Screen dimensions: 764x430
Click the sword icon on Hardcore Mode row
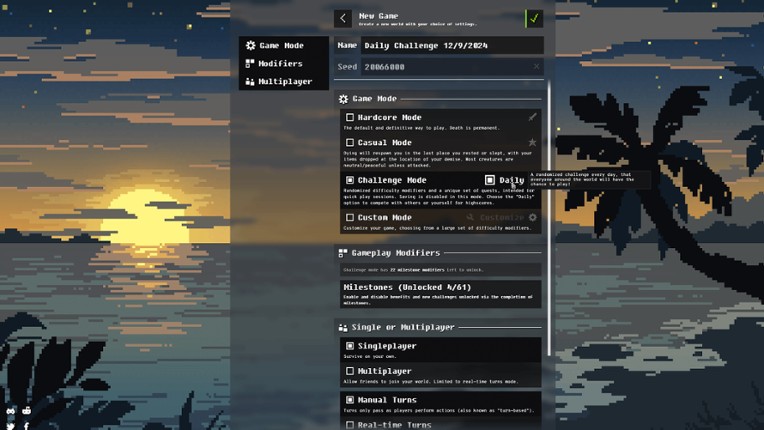click(x=532, y=117)
